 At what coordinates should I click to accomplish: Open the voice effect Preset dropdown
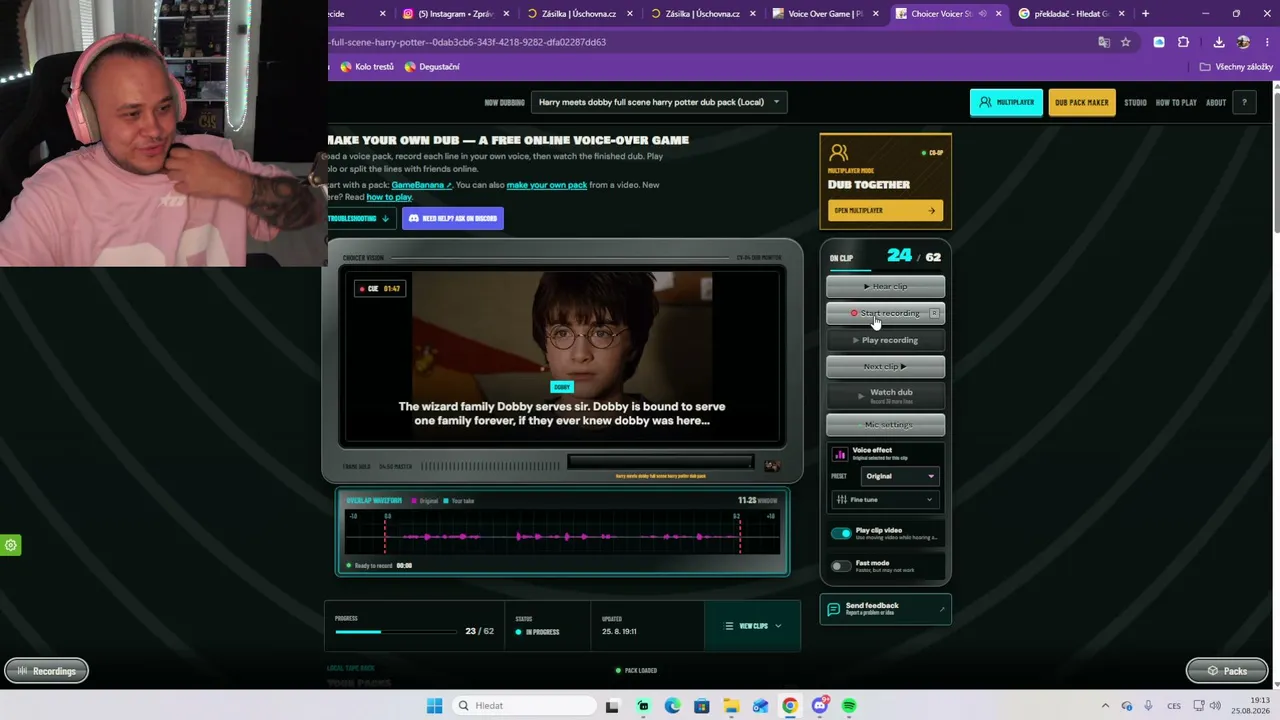pos(899,476)
